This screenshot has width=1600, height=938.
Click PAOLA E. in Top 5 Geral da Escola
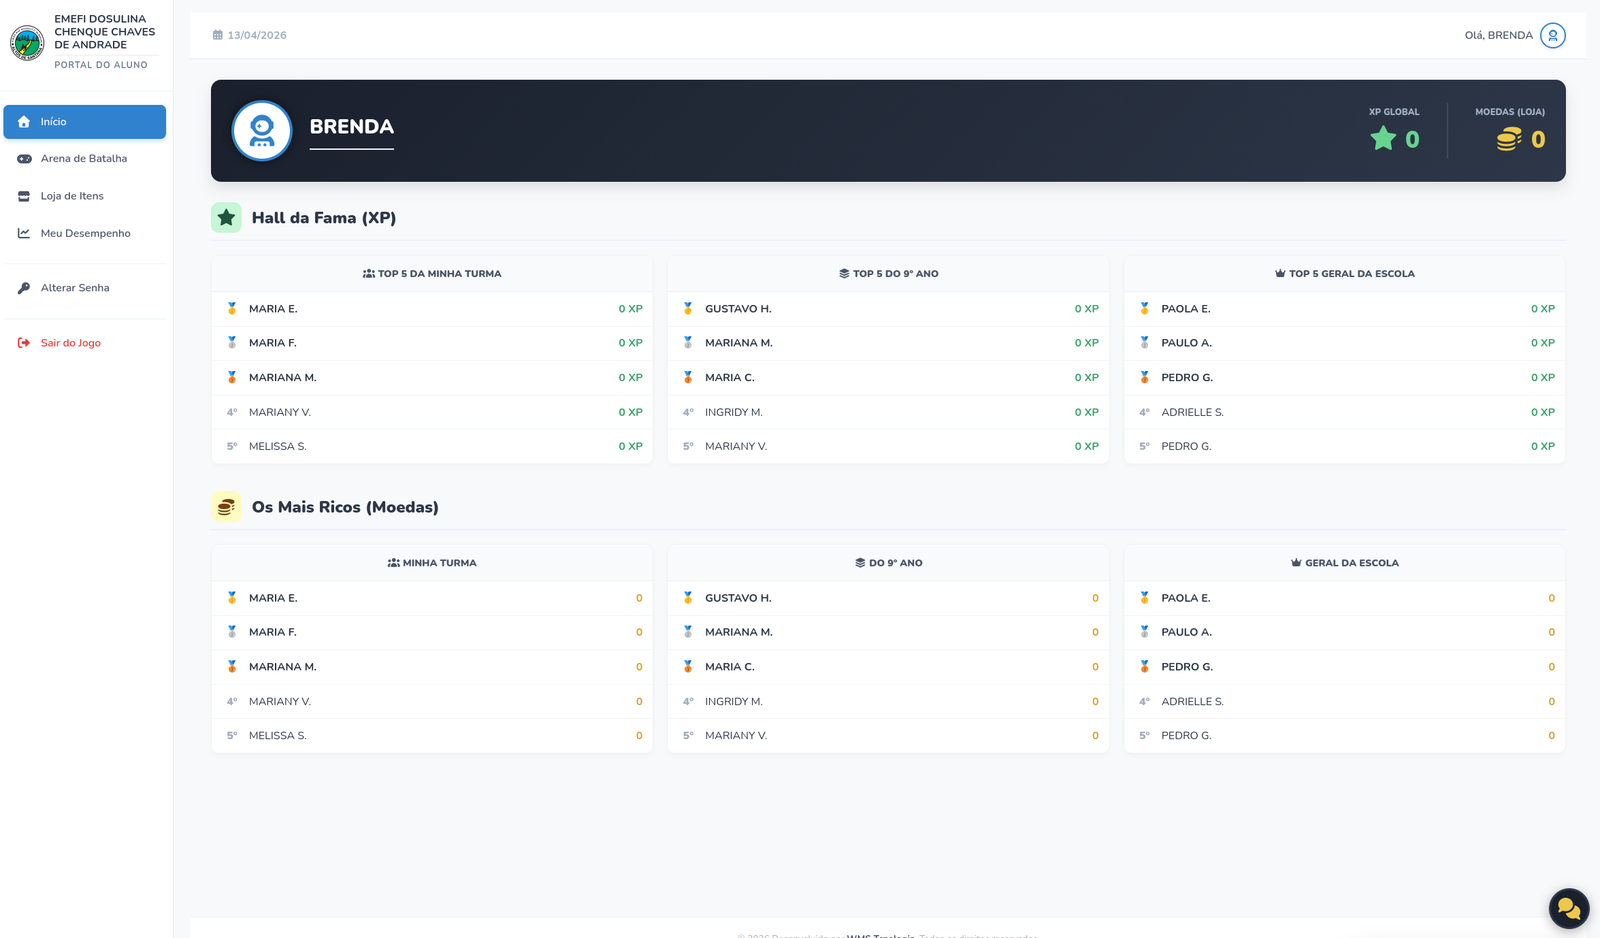tap(1185, 309)
